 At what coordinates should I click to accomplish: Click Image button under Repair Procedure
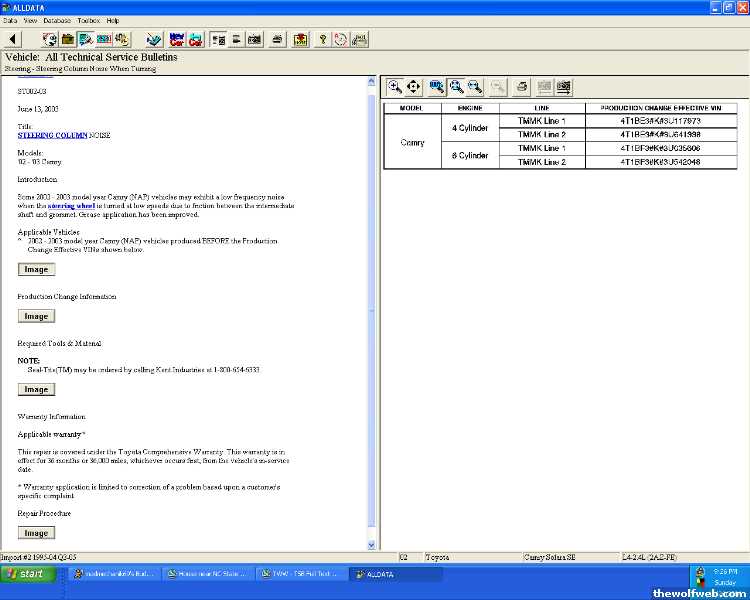[36, 533]
